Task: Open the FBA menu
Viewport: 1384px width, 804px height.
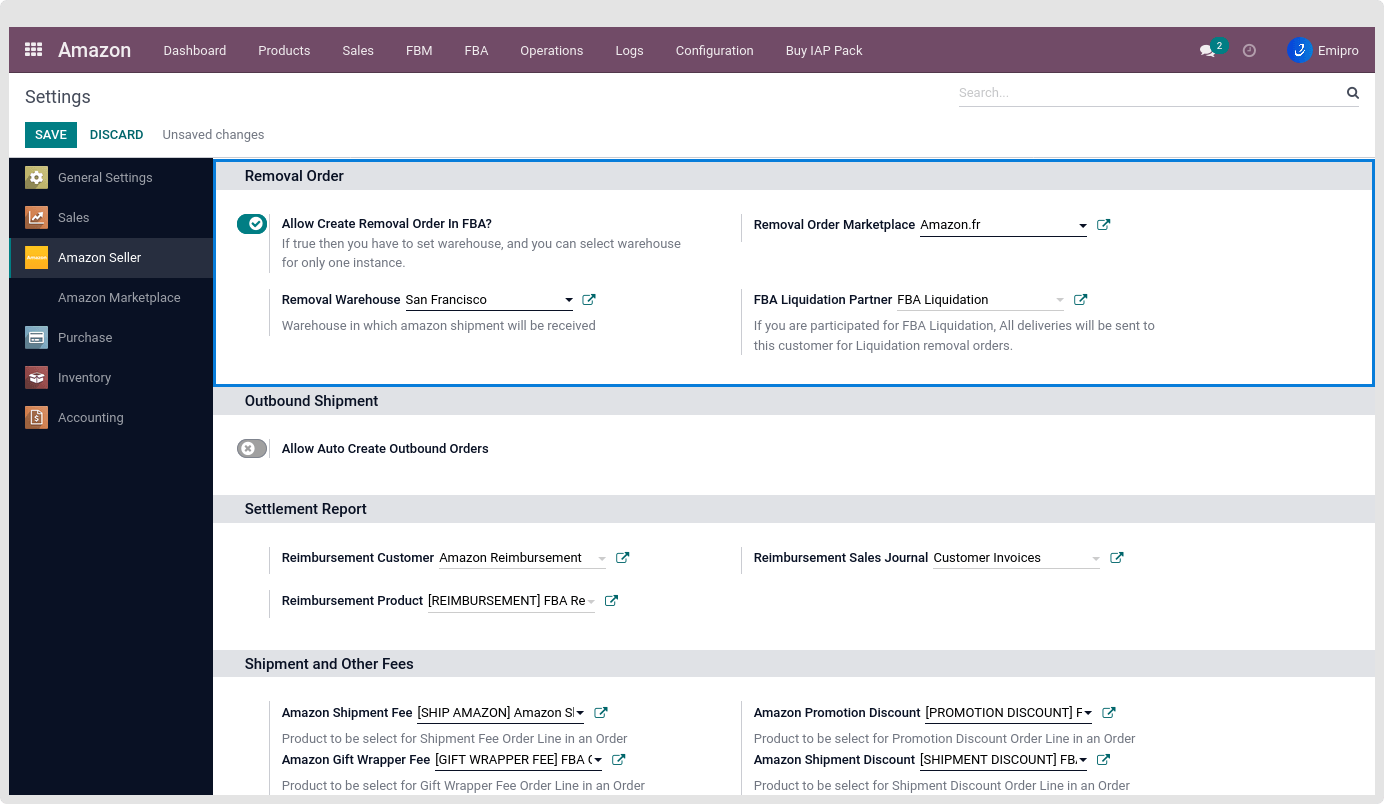Action: click(476, 50)
